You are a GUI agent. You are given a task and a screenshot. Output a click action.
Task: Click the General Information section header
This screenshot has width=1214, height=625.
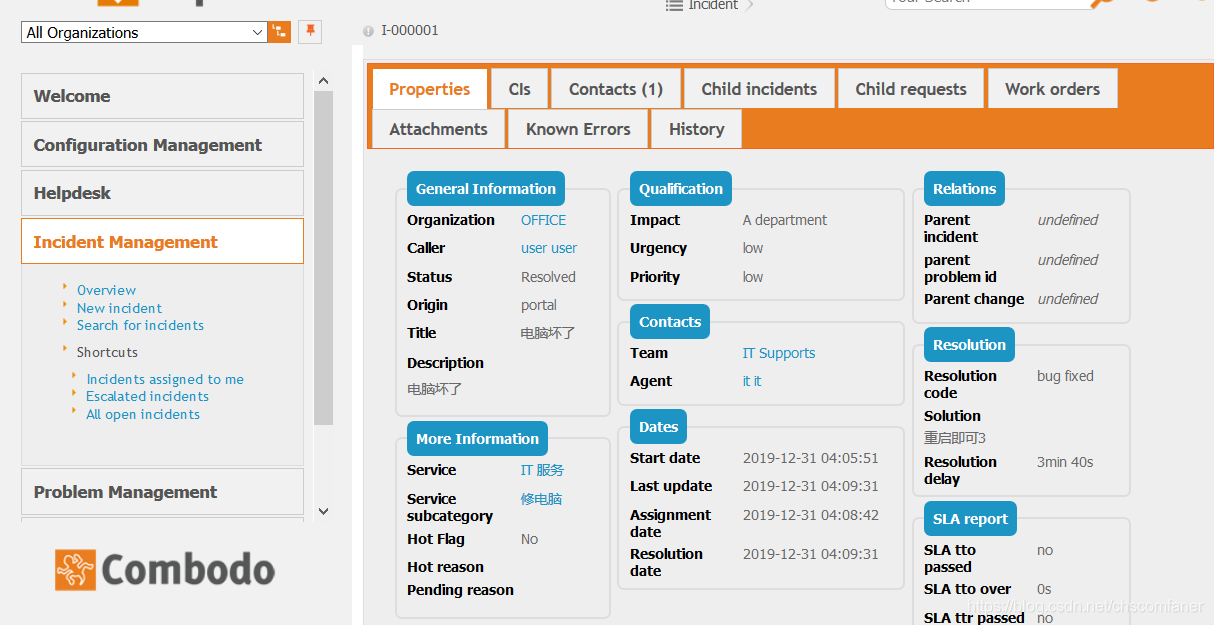[486, 188]
